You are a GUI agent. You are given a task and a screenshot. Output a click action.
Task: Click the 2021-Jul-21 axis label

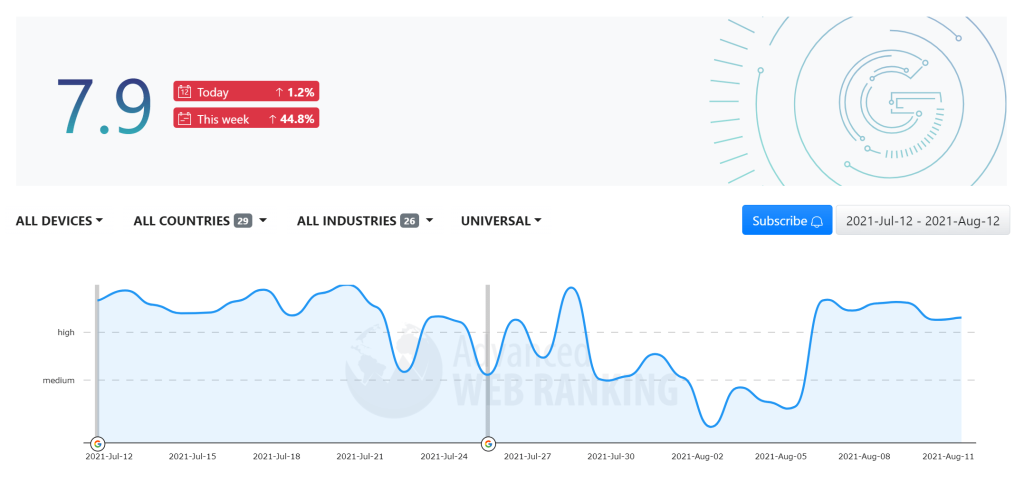coord(360,456)
